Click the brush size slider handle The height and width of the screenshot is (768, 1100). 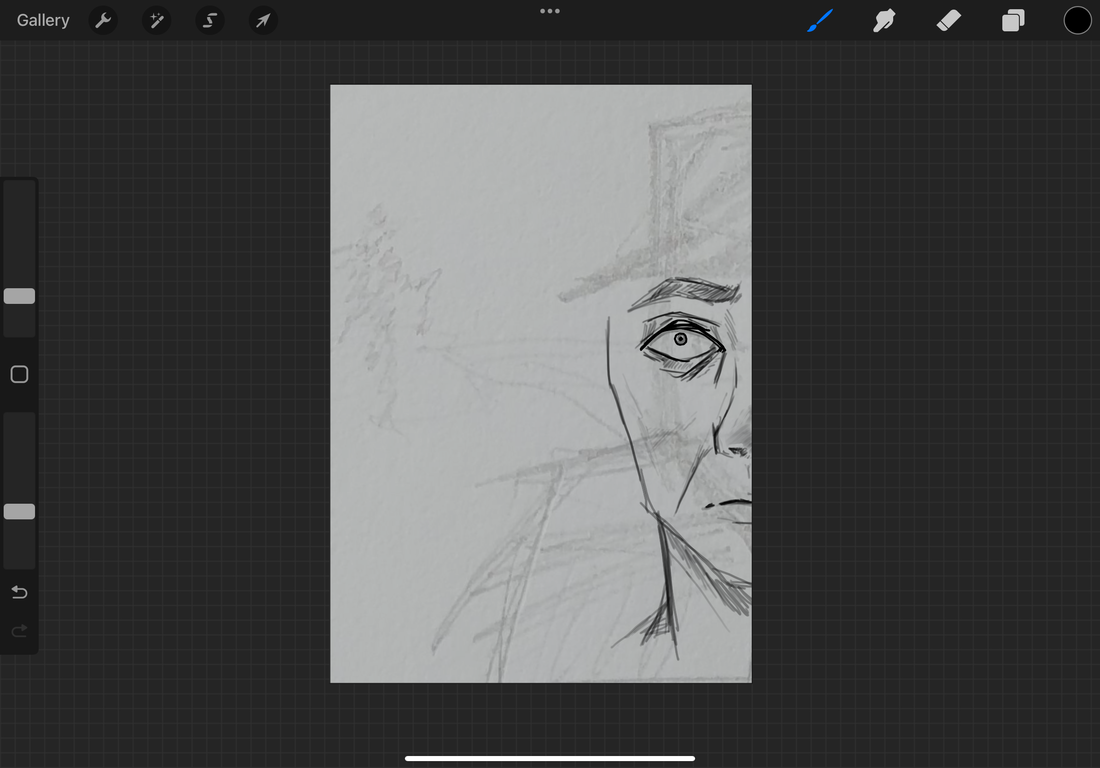click(19, 296)
